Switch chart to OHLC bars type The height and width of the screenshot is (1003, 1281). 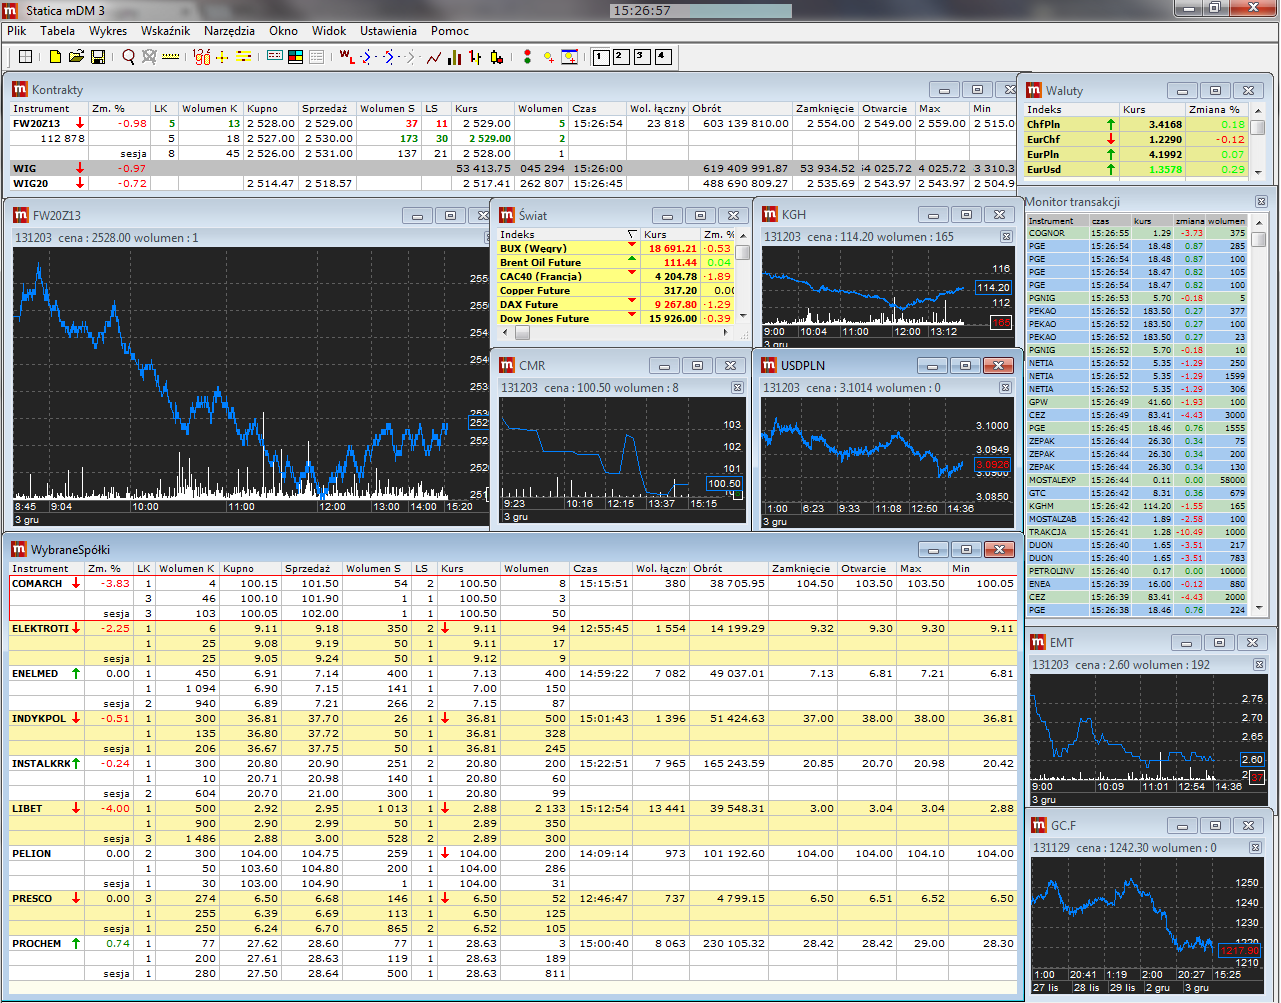coord(475,57)
